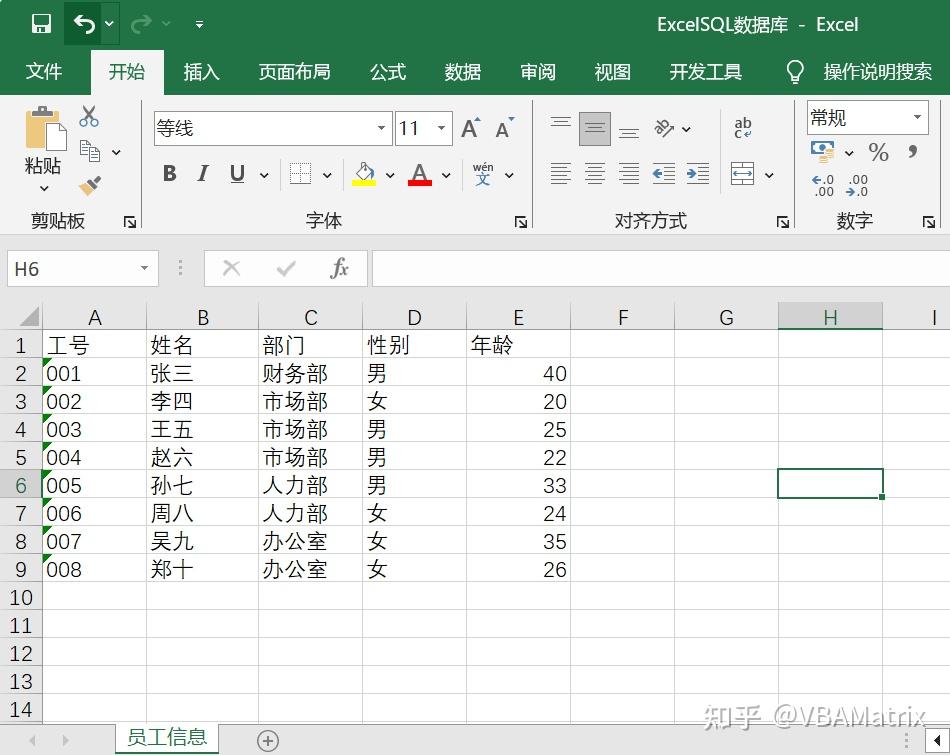Click the Name Box showing H6
The height and width of the screenshot is (755, 950).
point(83,268)
